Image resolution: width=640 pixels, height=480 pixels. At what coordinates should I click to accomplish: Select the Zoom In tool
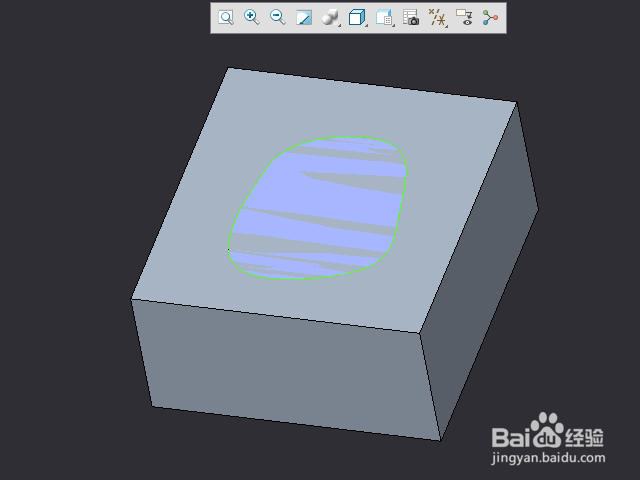251,18
